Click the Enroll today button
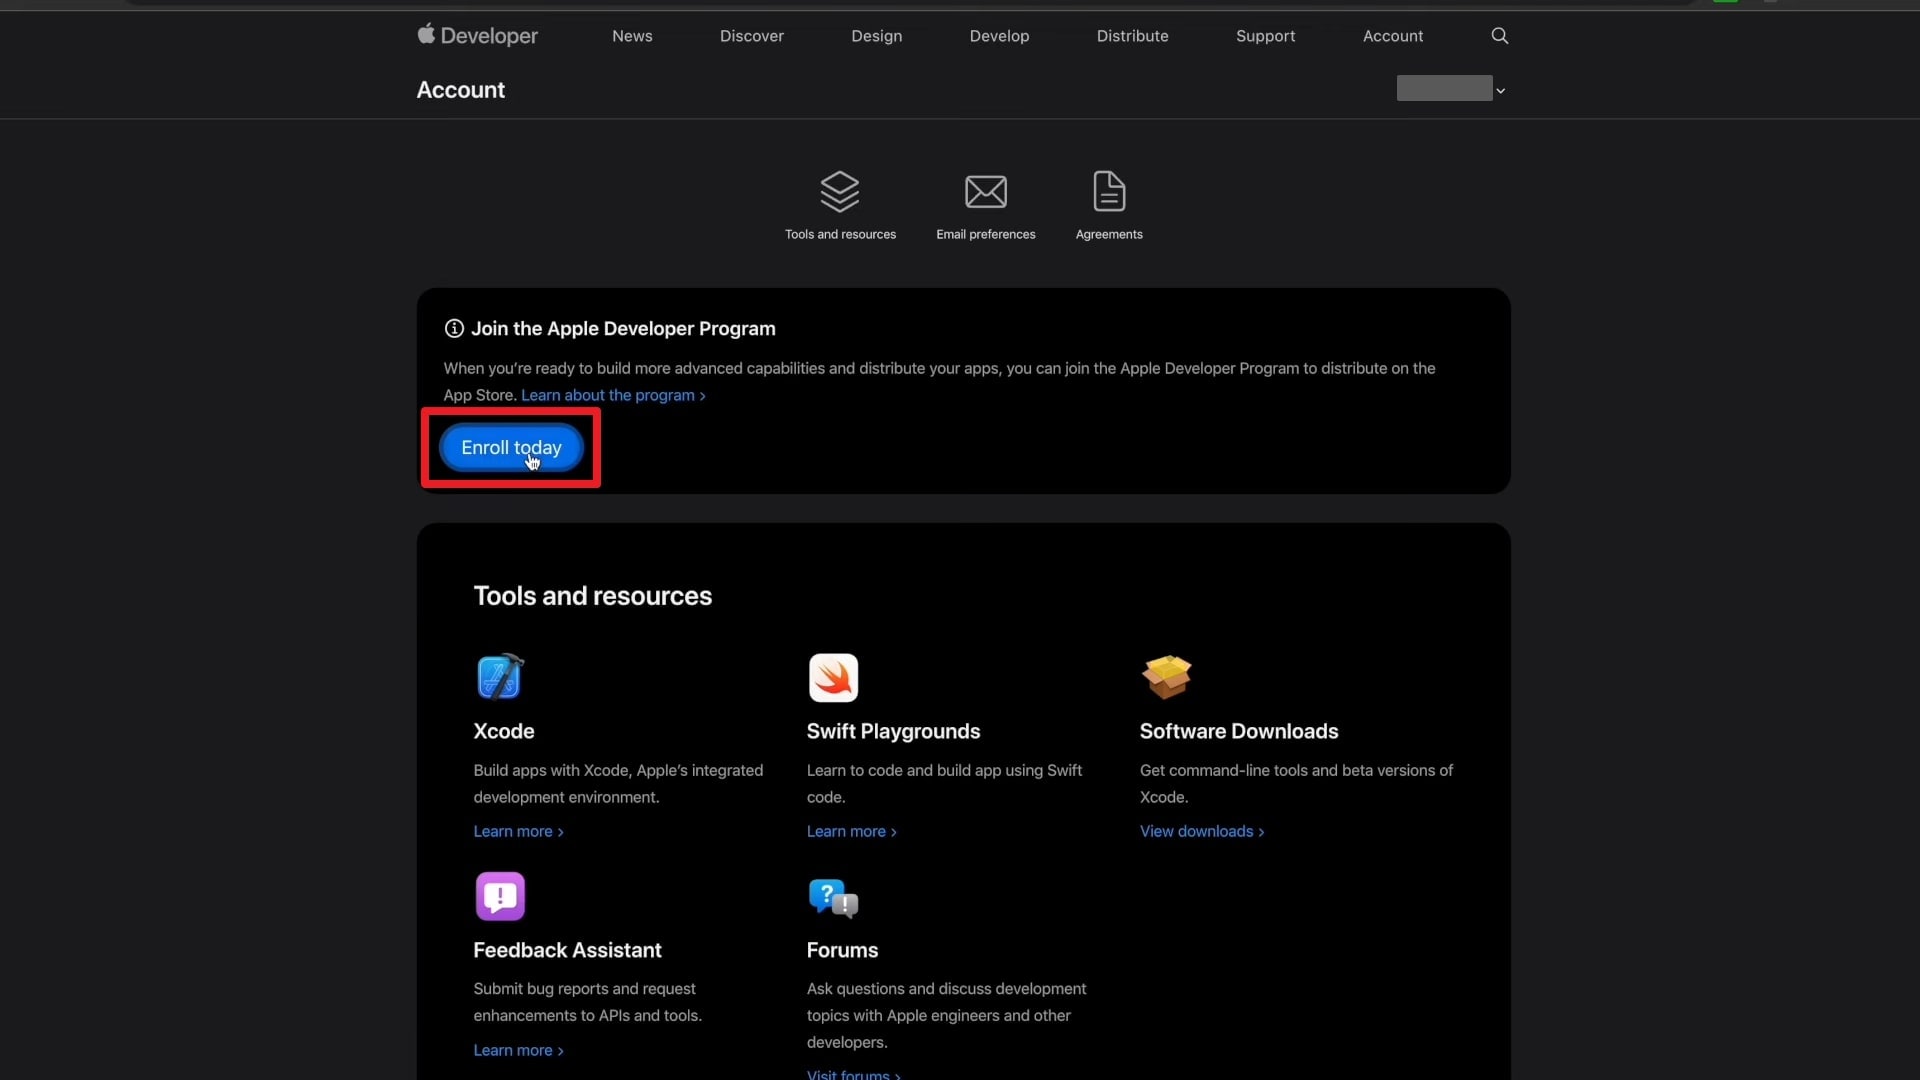The width and height of the screenshot is (1920, 1080). coord(511,447)
